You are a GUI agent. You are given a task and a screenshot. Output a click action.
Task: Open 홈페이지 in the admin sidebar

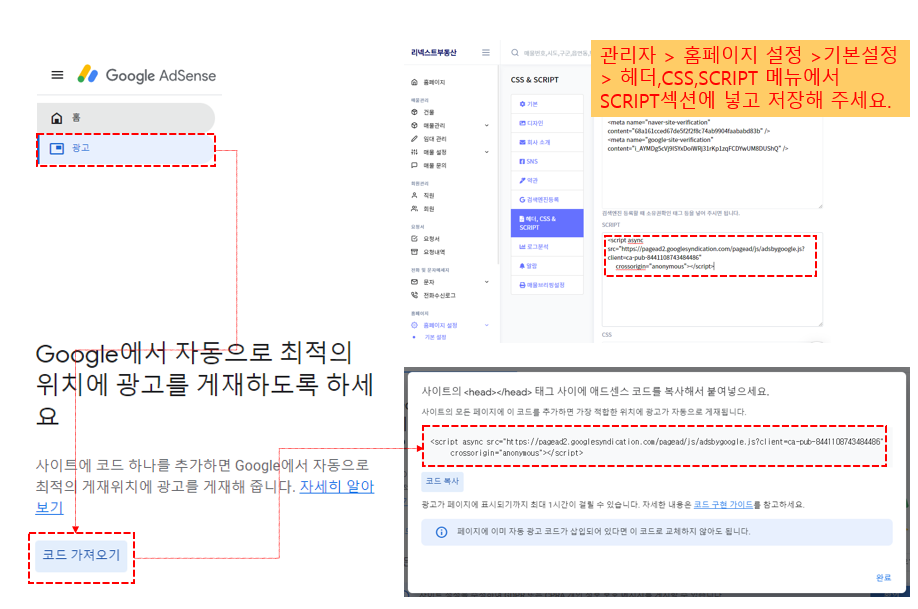point(434,83)
